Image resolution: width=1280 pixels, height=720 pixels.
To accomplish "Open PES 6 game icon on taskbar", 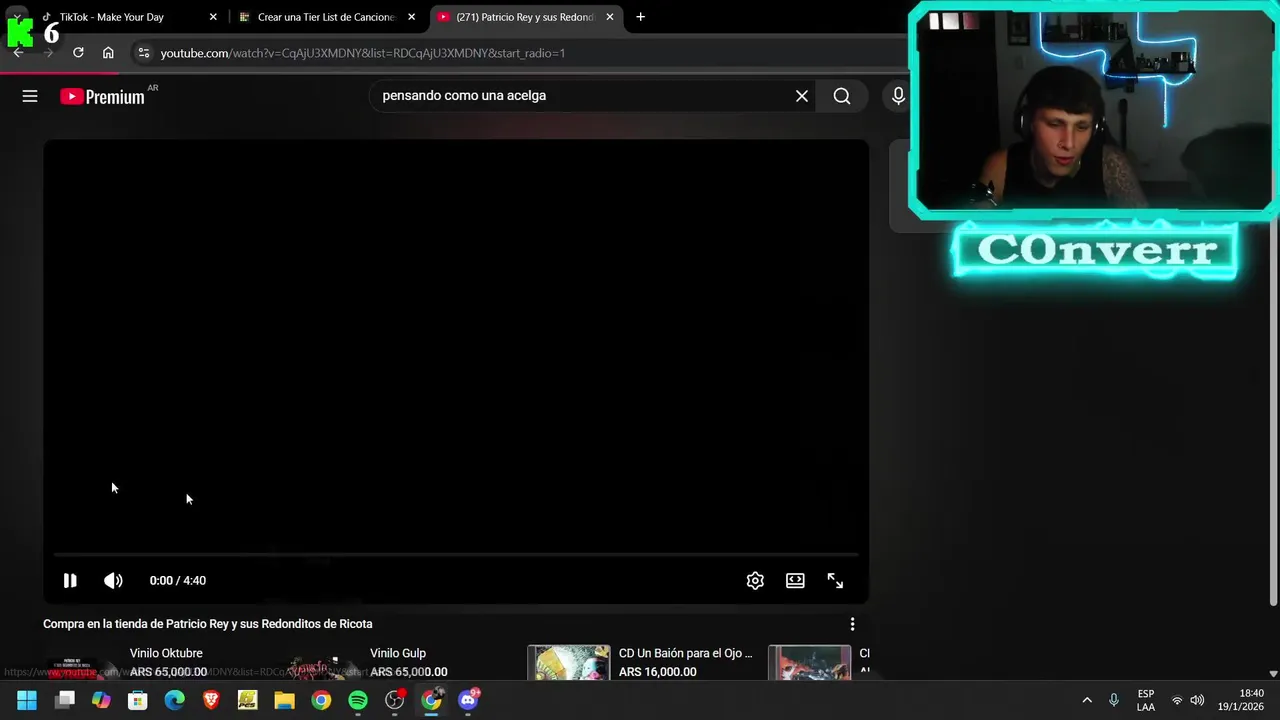I will [x=247, y=700].
